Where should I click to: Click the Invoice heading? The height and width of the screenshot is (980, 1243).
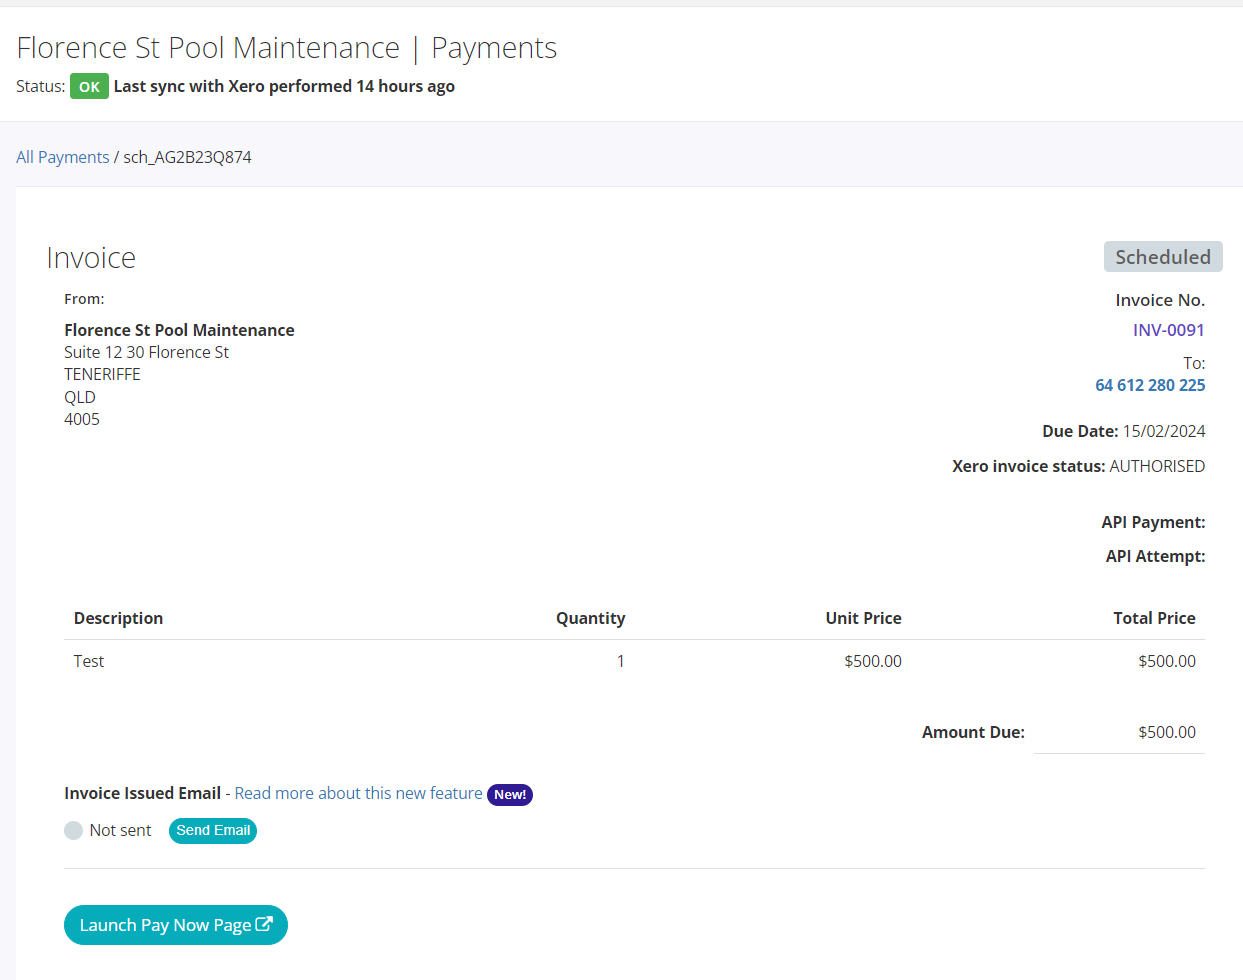pyautogui.click(x=91, y=258)
